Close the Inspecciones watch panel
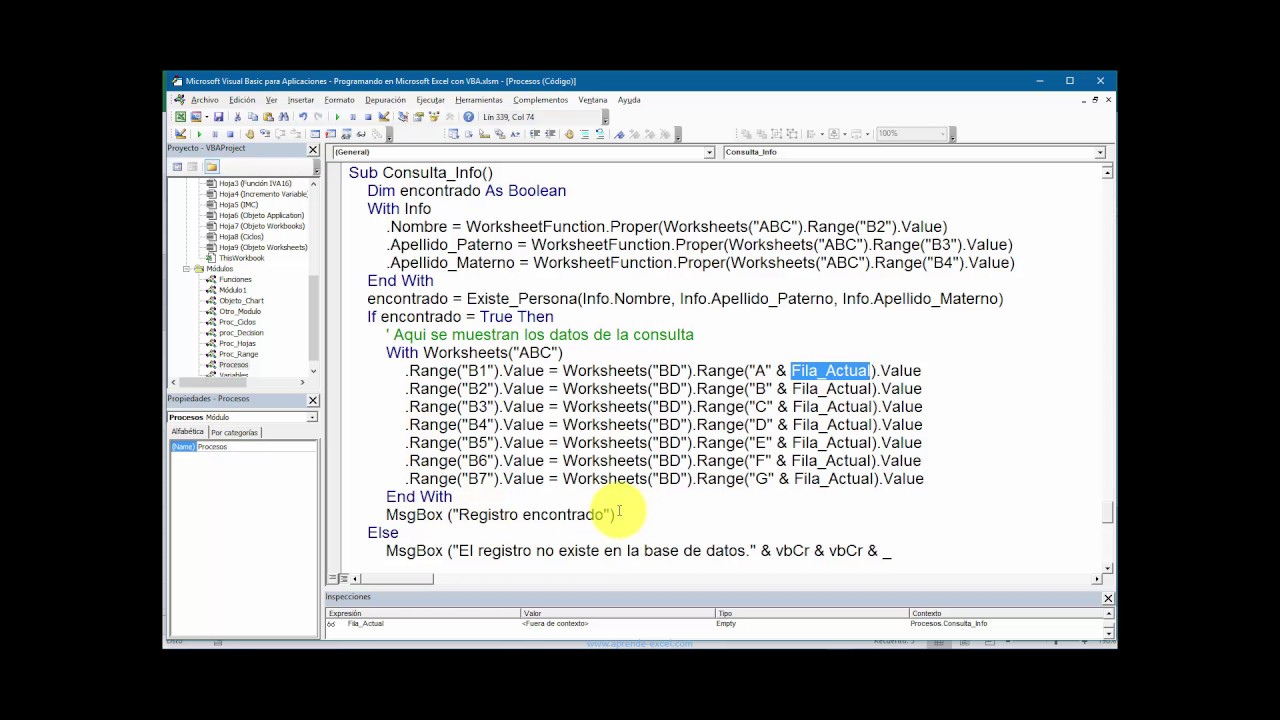 point(1107,598)
